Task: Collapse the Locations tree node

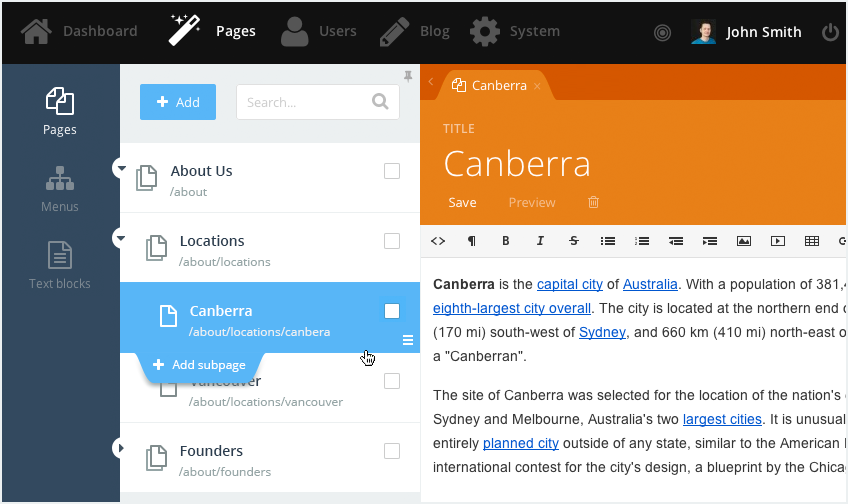Action: pos(121,239)
